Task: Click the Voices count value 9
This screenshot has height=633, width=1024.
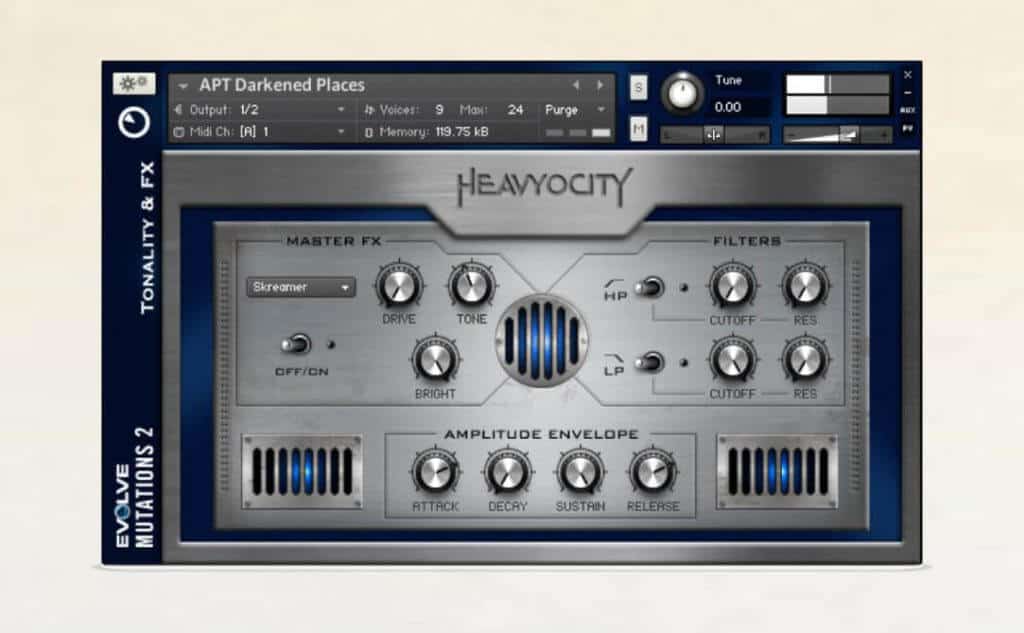Action: point(440,110)
